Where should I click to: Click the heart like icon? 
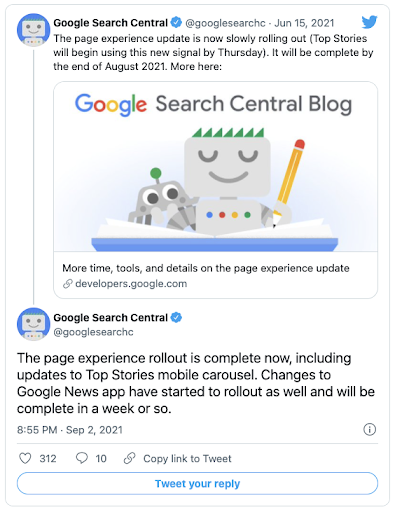point(25,458)
